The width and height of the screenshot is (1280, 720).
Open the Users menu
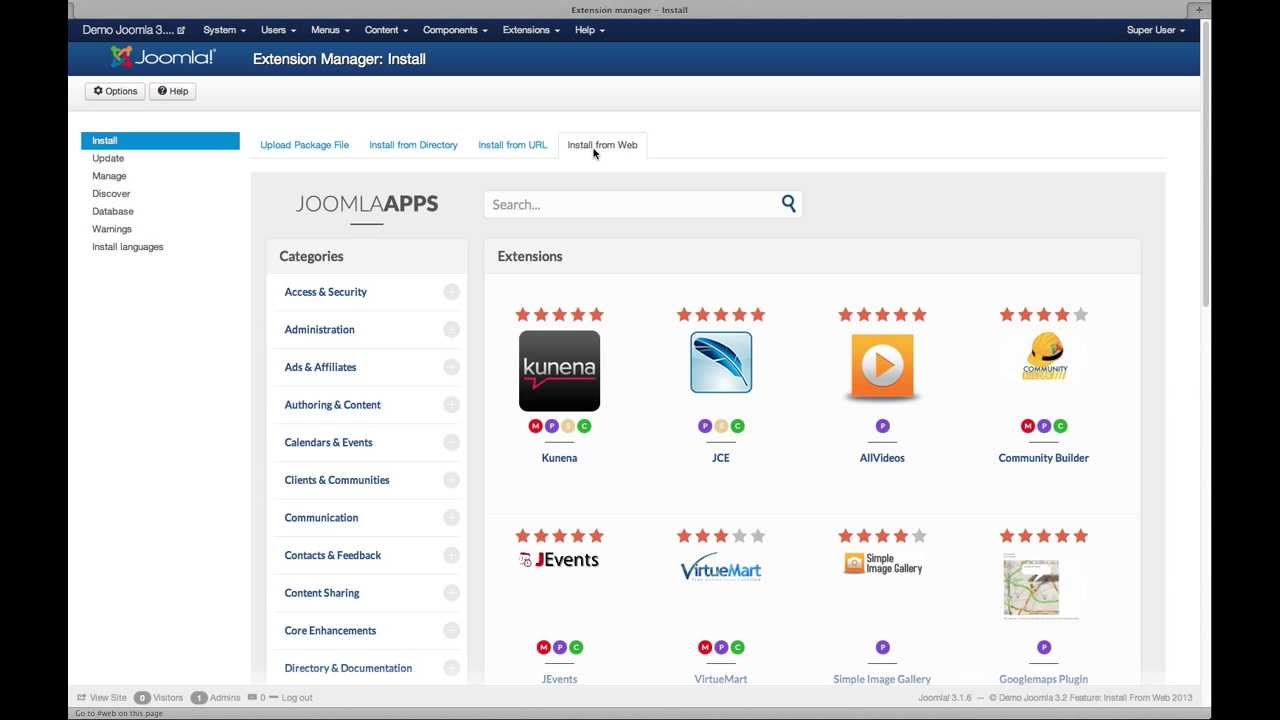pos(278,30)
